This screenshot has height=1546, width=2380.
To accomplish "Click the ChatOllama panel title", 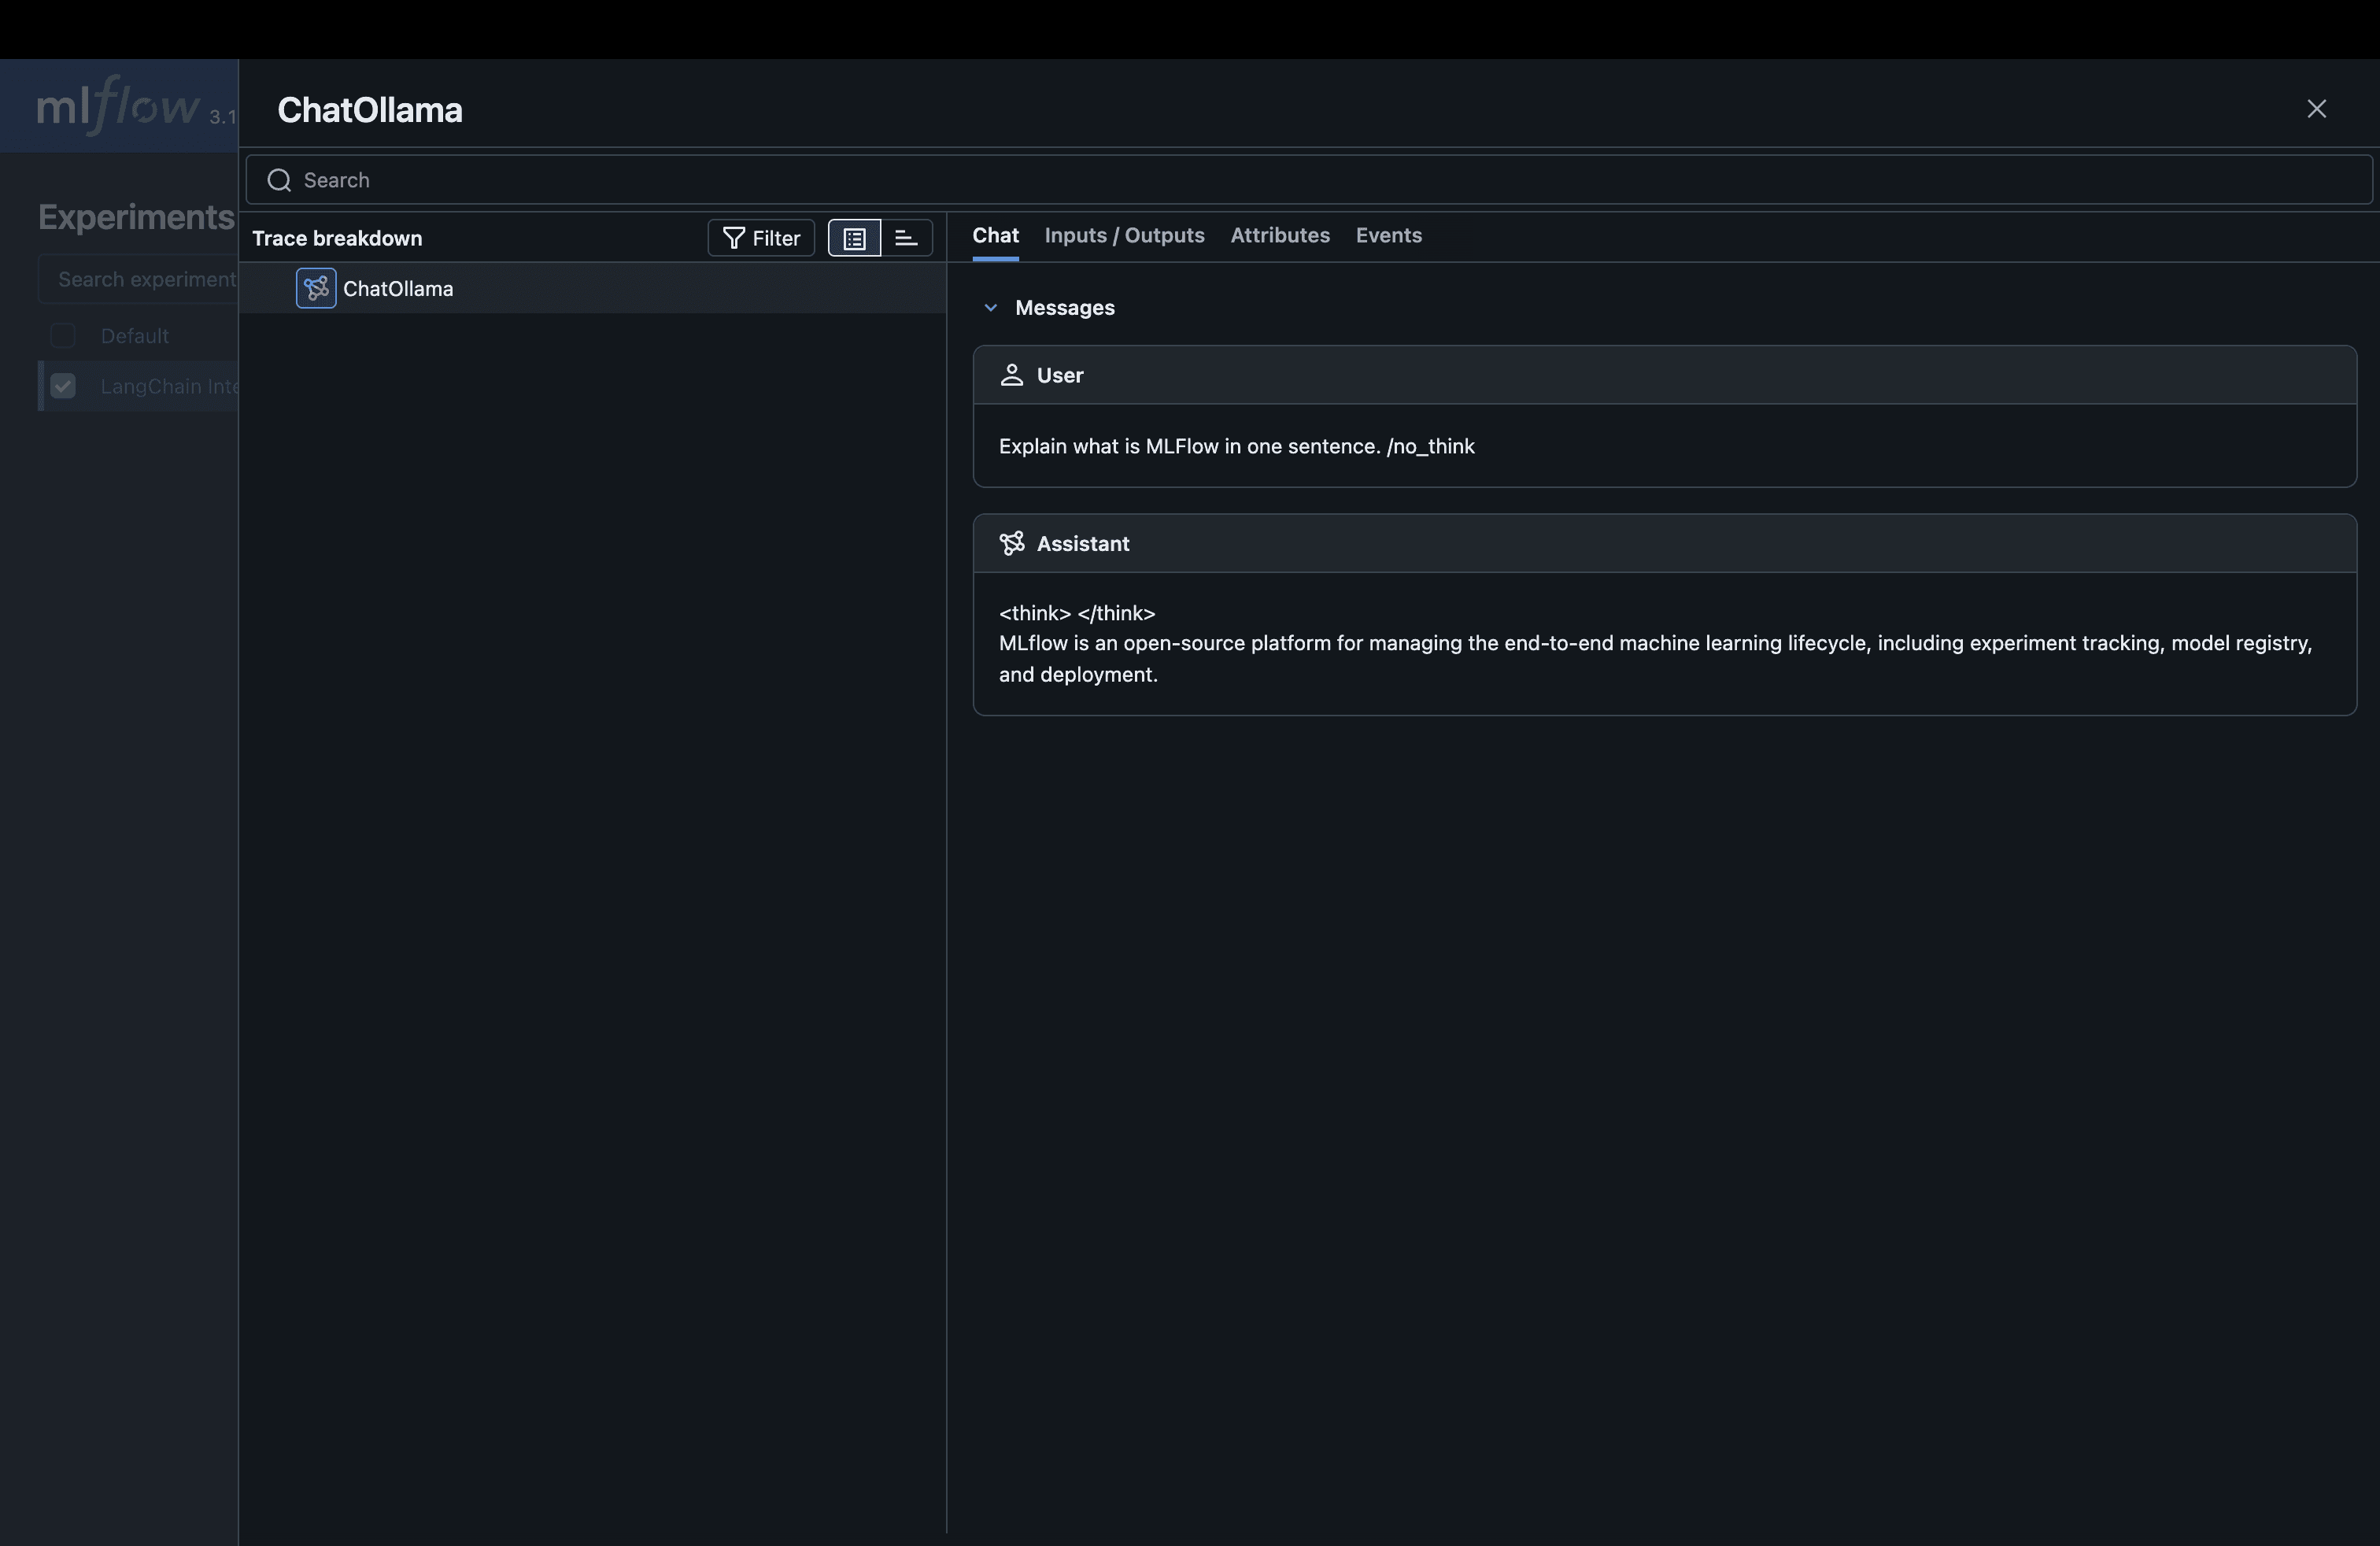I will click(370, 110).
